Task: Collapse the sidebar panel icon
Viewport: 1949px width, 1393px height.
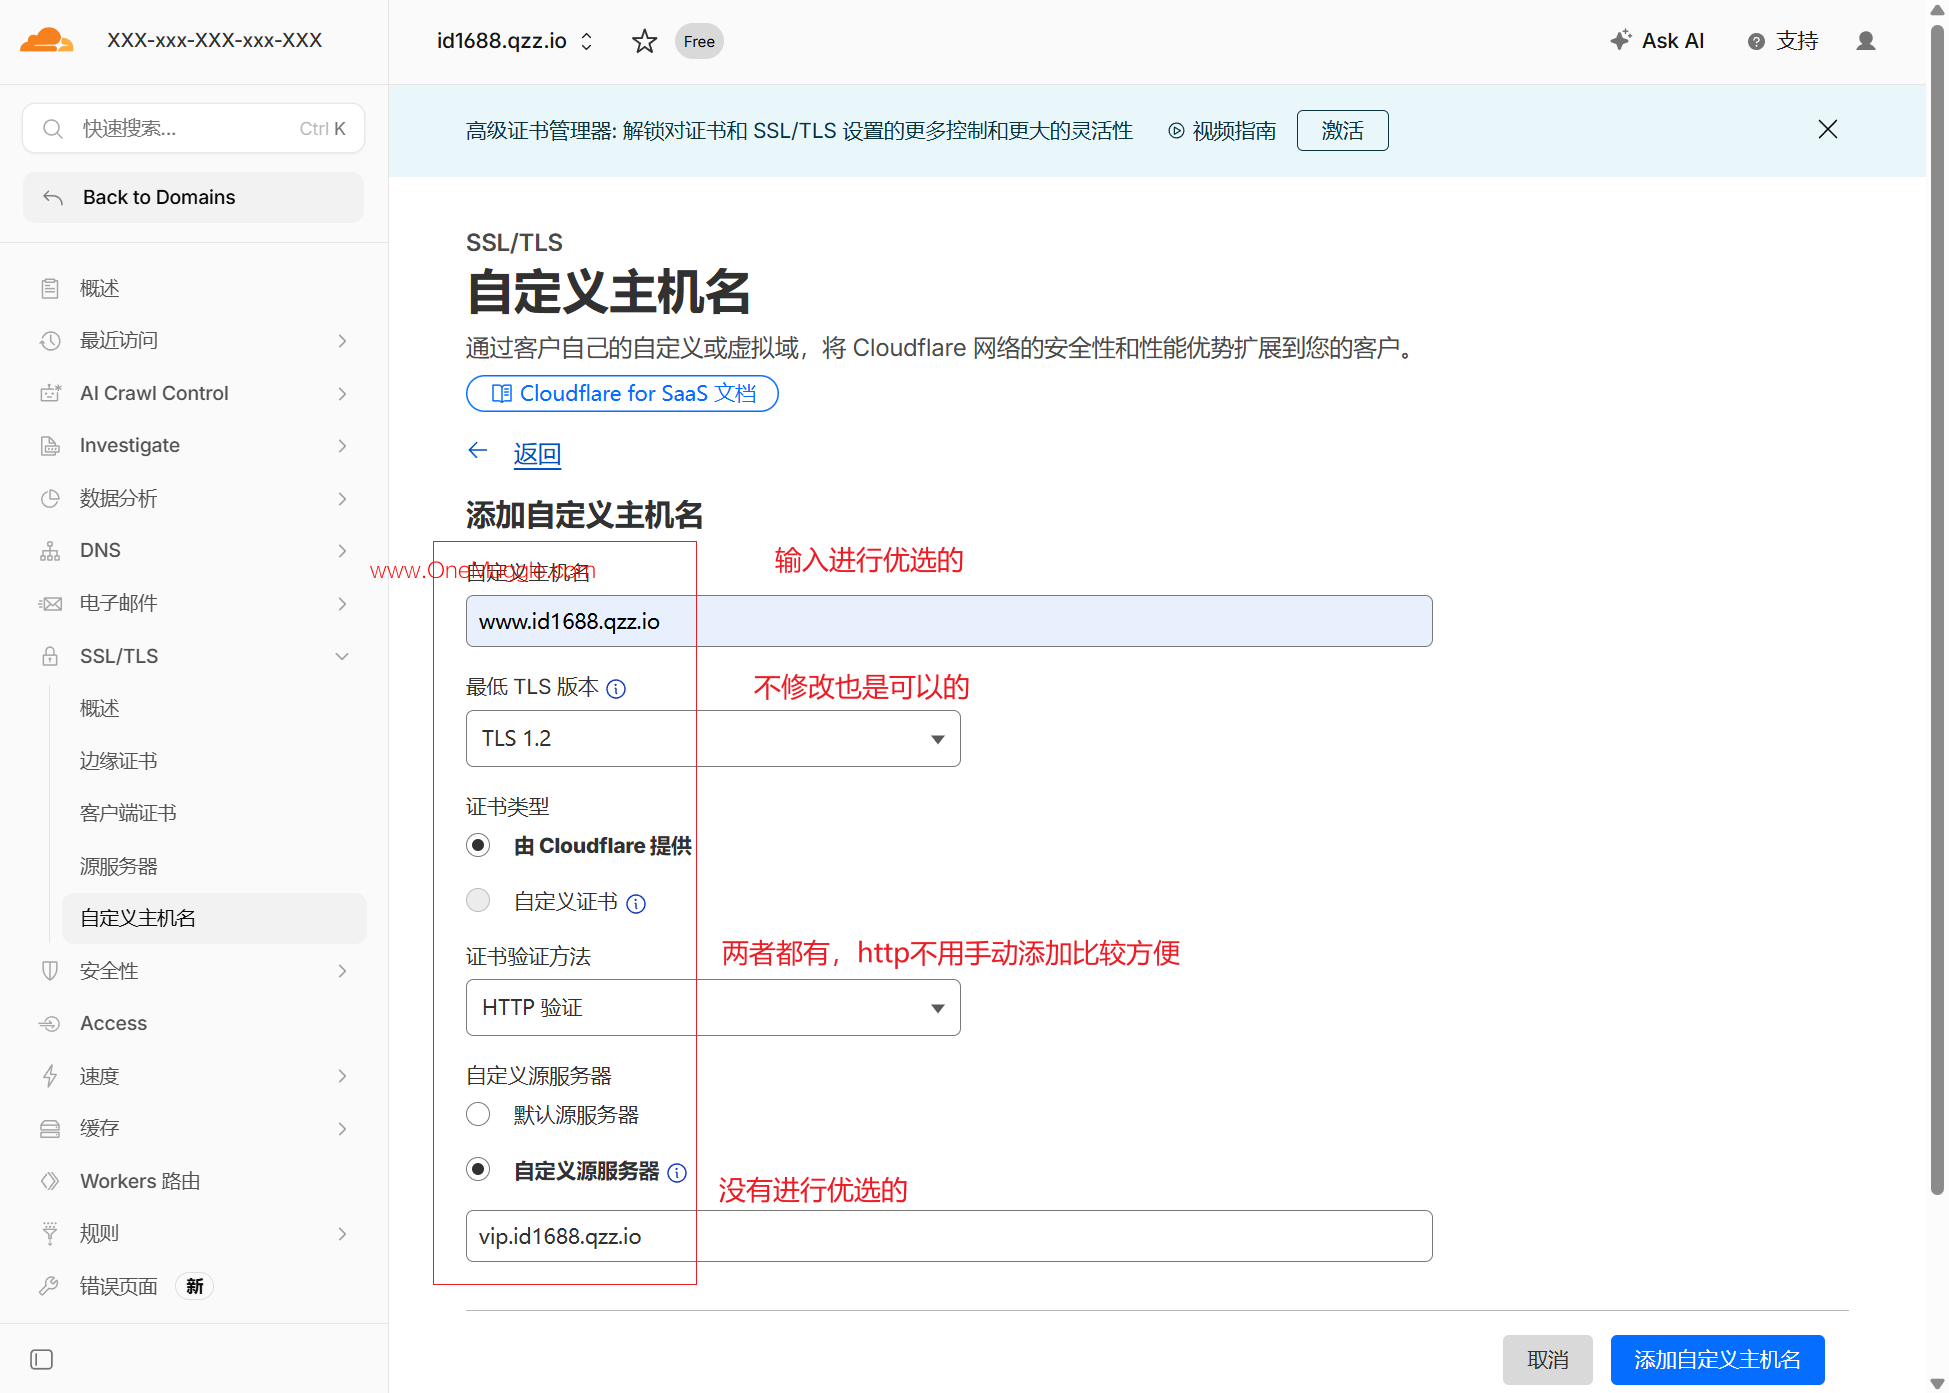Action: (42, 1359)
